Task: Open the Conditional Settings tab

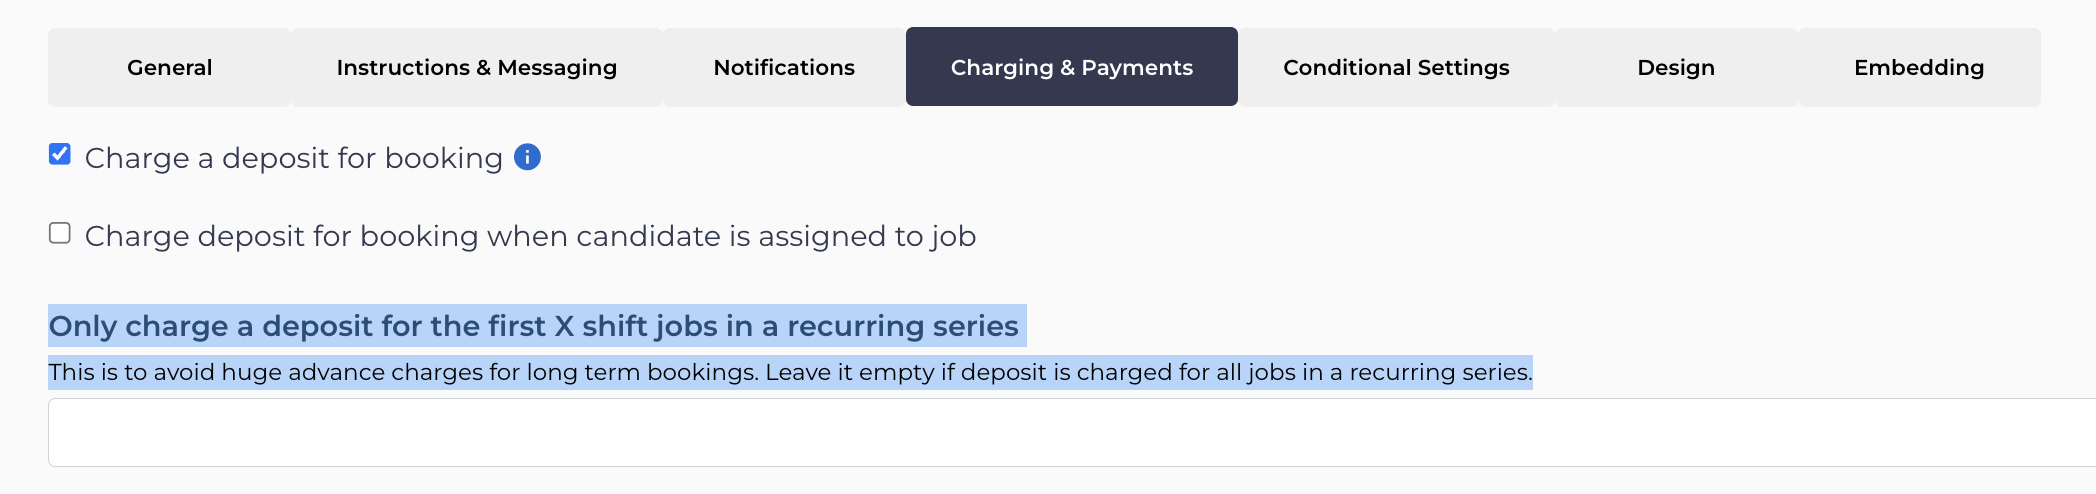Action: point(1396,67)
